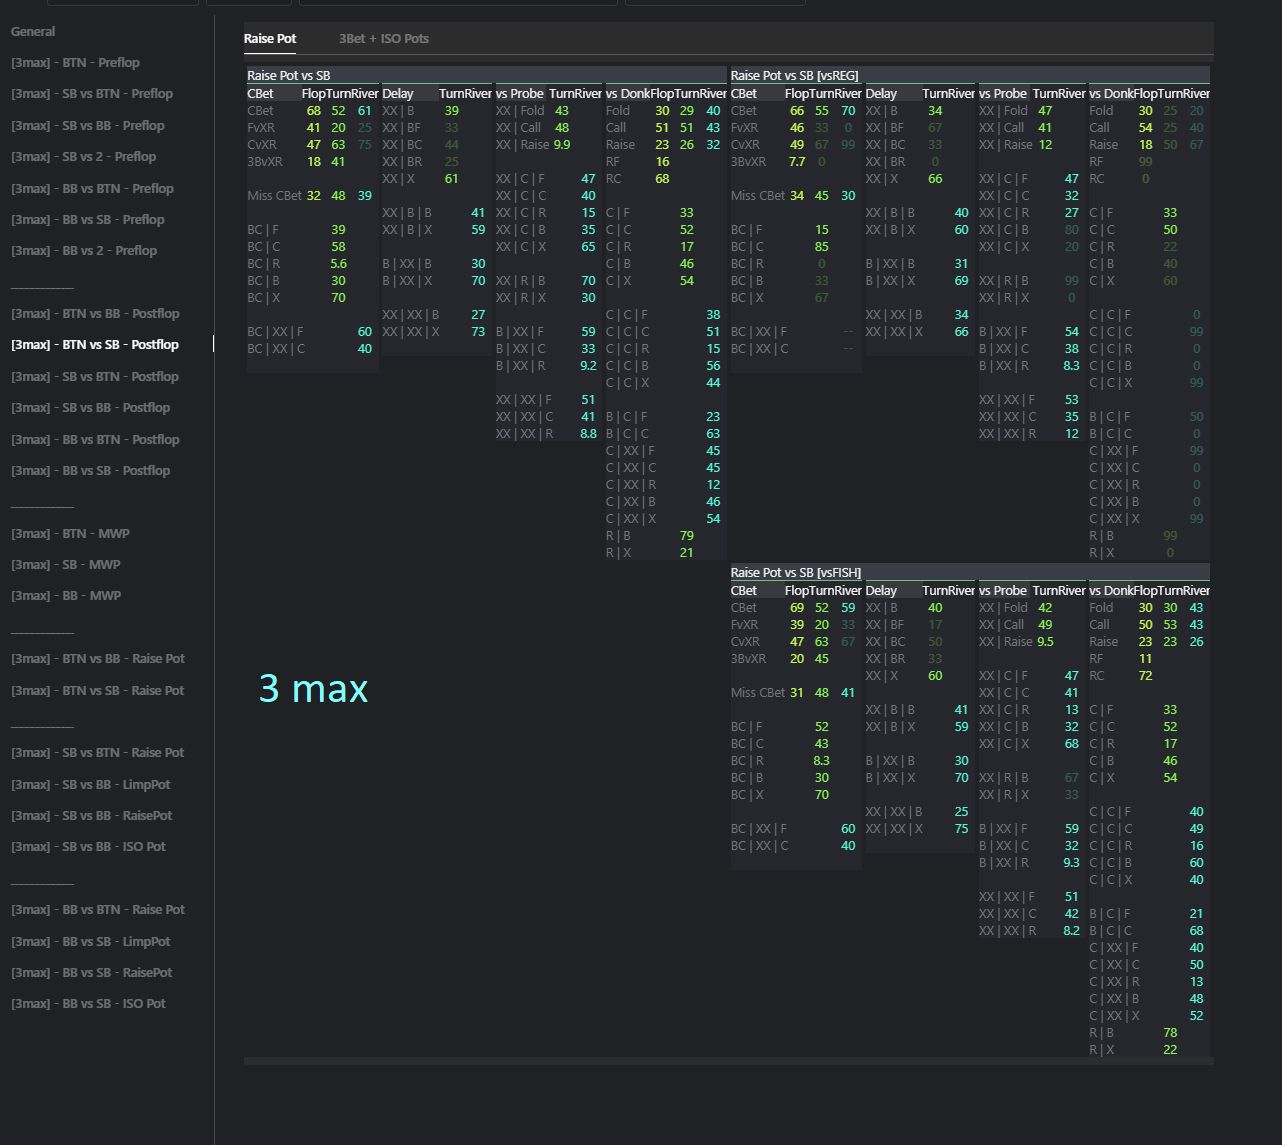Open [3max] - SB vs BB - Postflop
The image size is (1282, 1145).
pyautogui.click(x=90, y=408)
